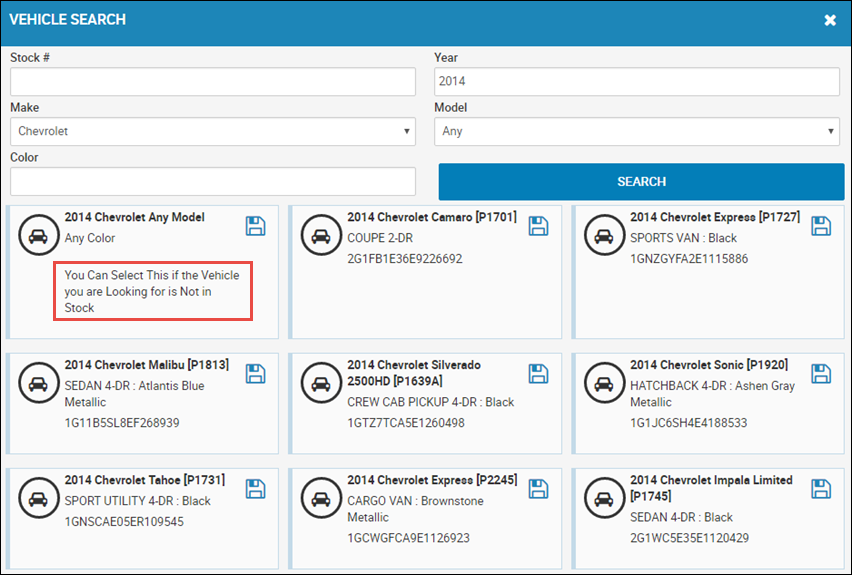
Task: Select 2014 Chevrolet Sonic [P1920] title
Action: click(x=709, y=365)
